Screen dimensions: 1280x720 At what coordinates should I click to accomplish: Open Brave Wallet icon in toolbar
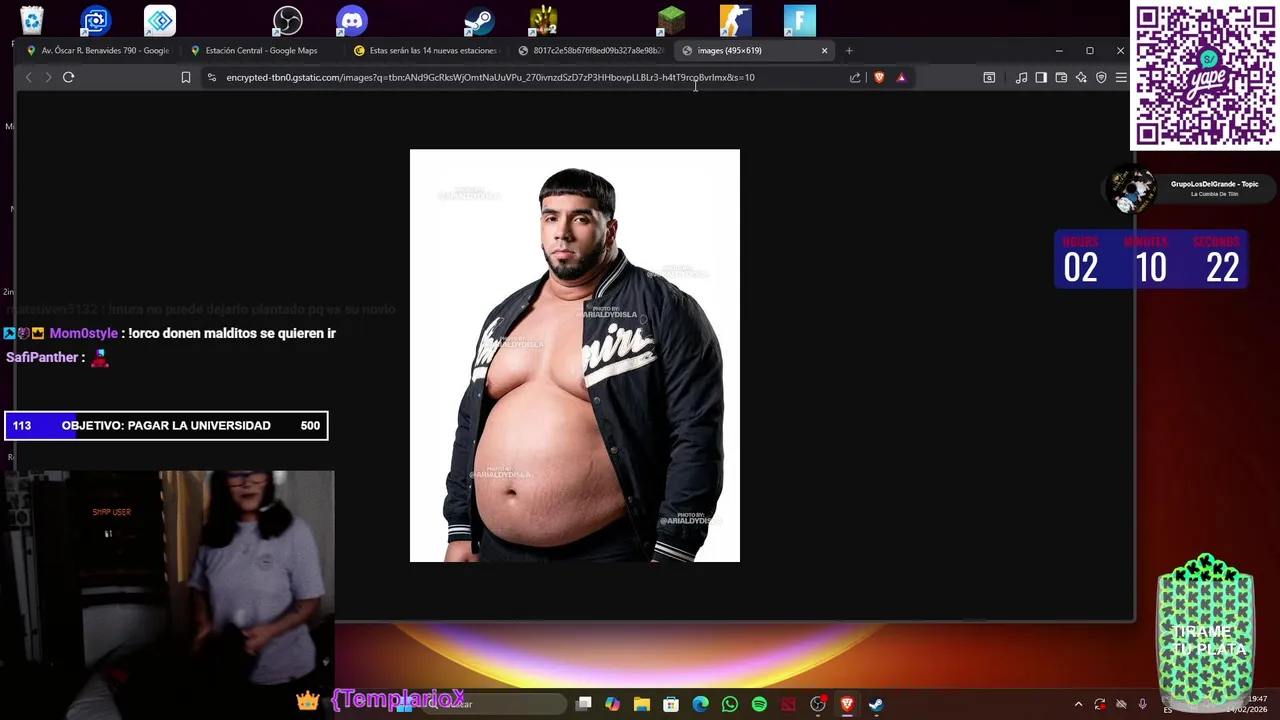1061,77
